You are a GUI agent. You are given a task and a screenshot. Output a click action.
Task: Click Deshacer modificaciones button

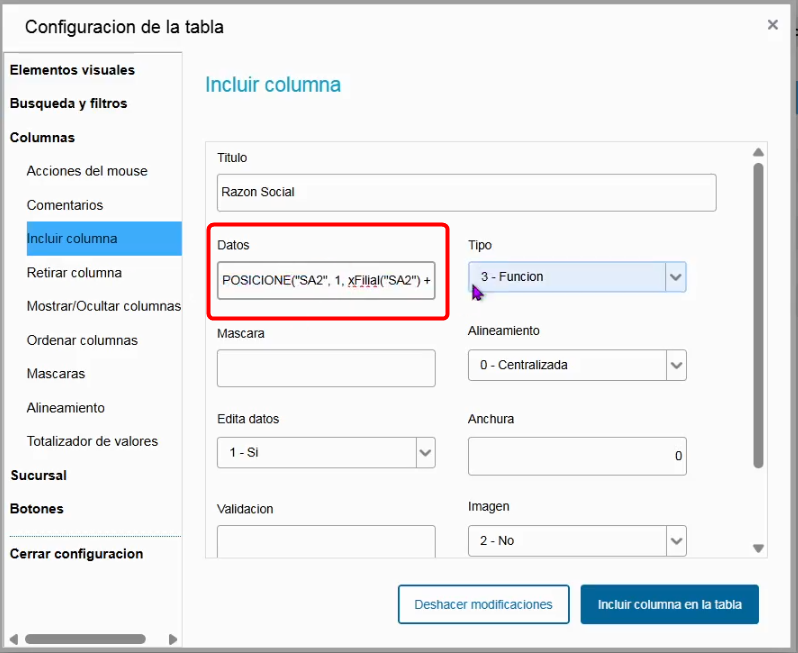coord(483,604)
